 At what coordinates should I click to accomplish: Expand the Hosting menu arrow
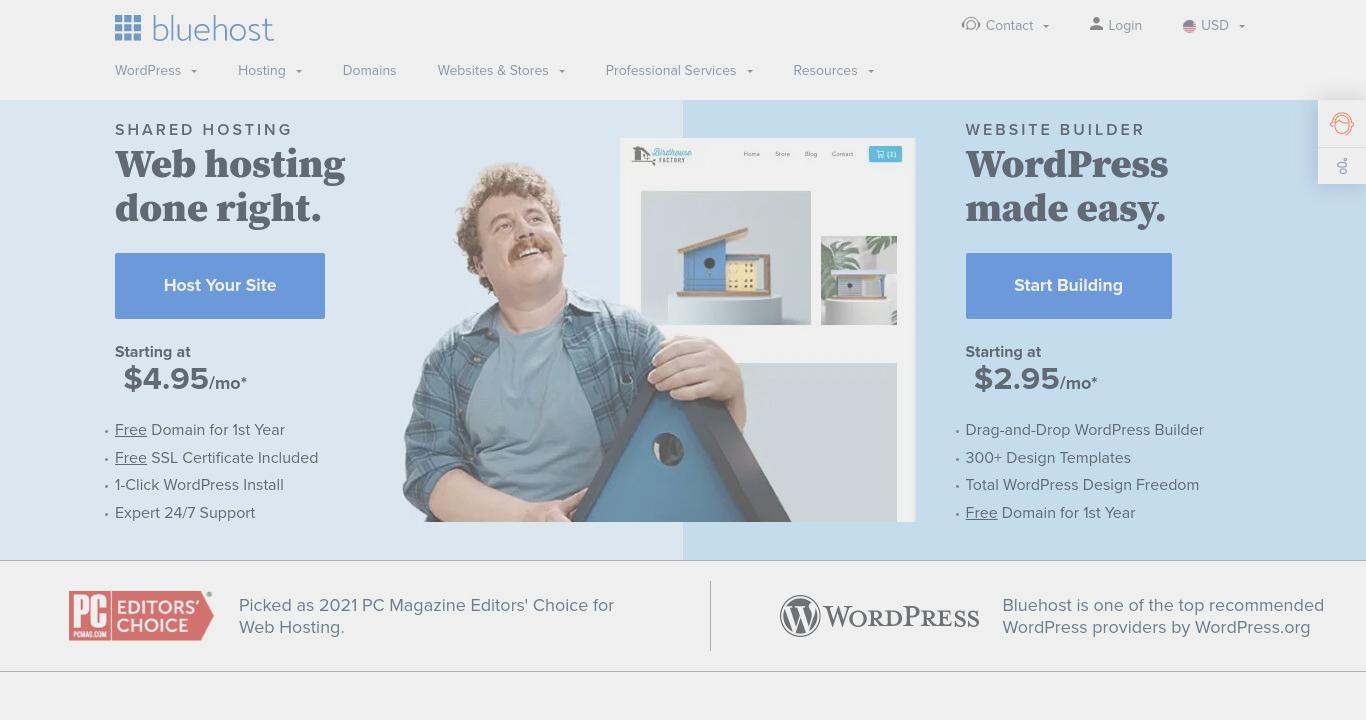click(x=299, y=71)
